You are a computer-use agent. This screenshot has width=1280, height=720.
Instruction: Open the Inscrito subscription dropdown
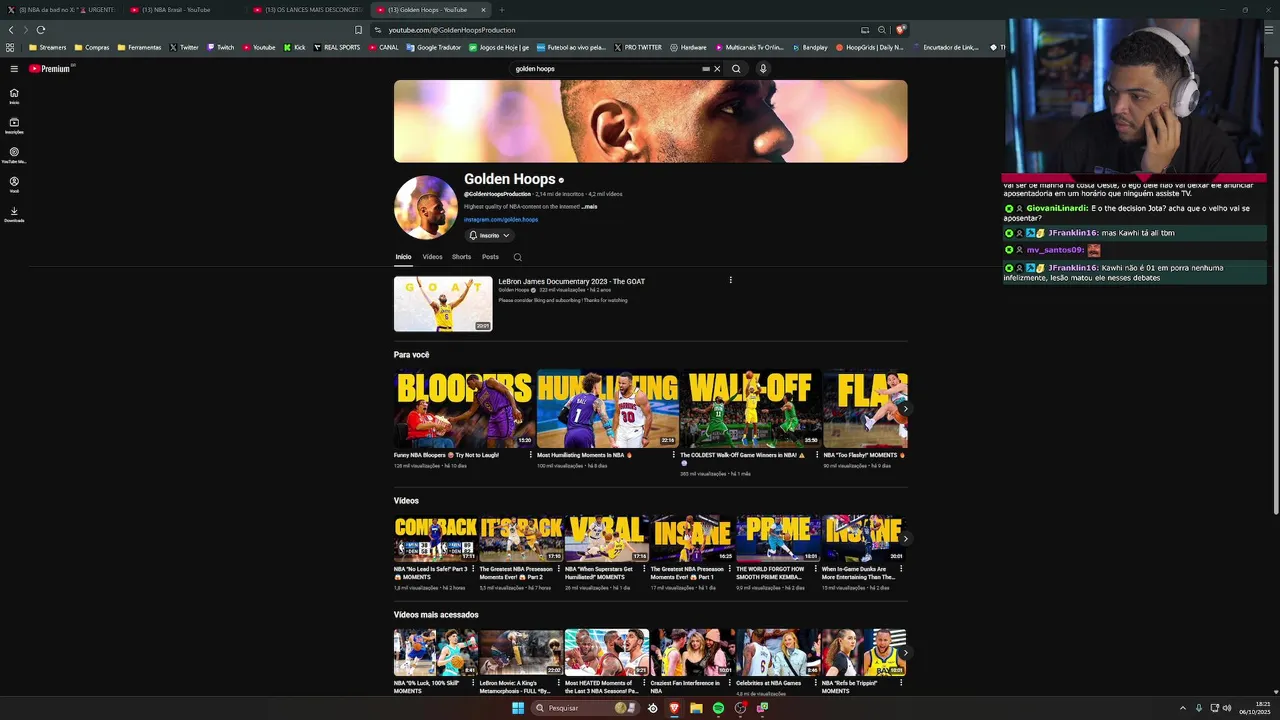coord(489,235)
